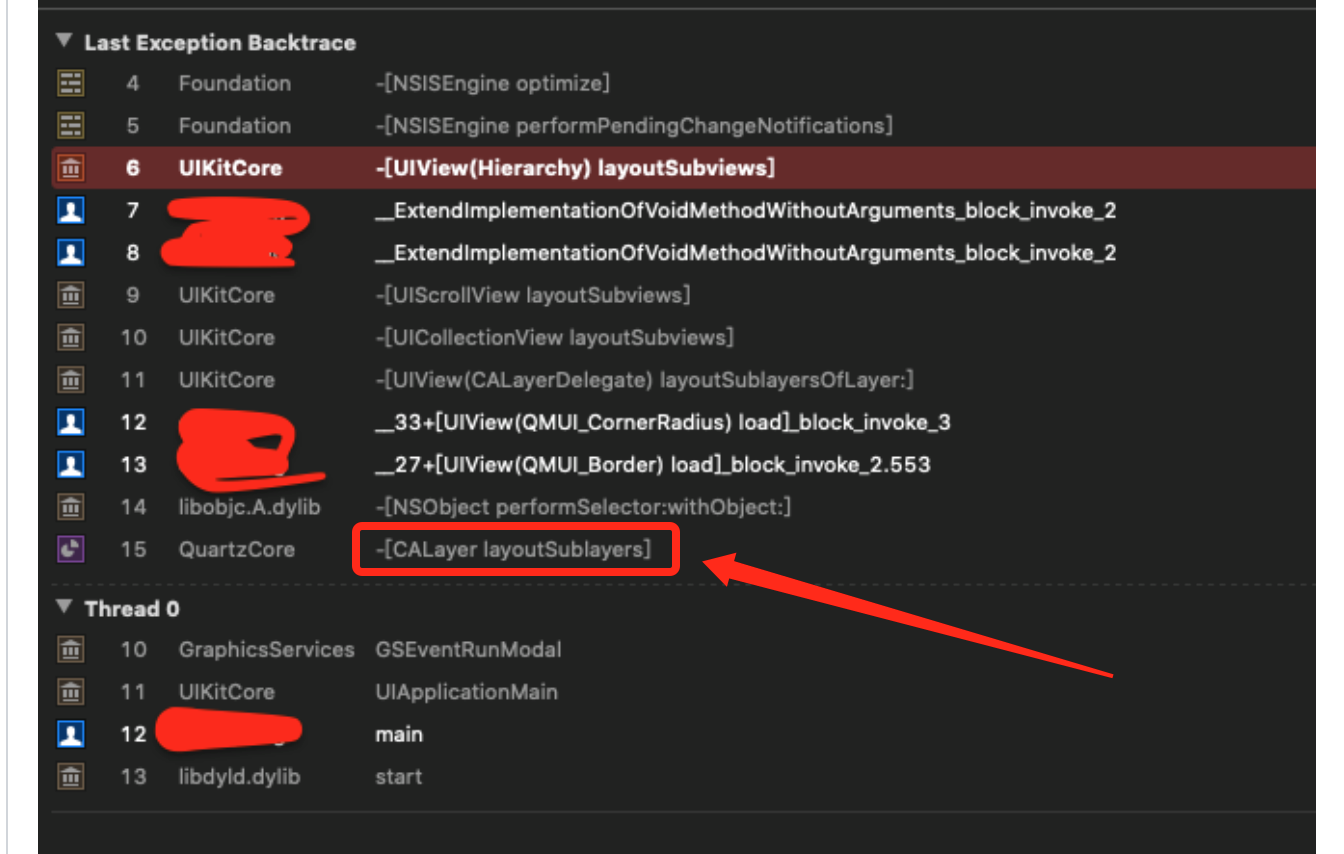Click the QuartzCore framework icon on frame 15
This screenshot has height=854, width=1344.
70,549
